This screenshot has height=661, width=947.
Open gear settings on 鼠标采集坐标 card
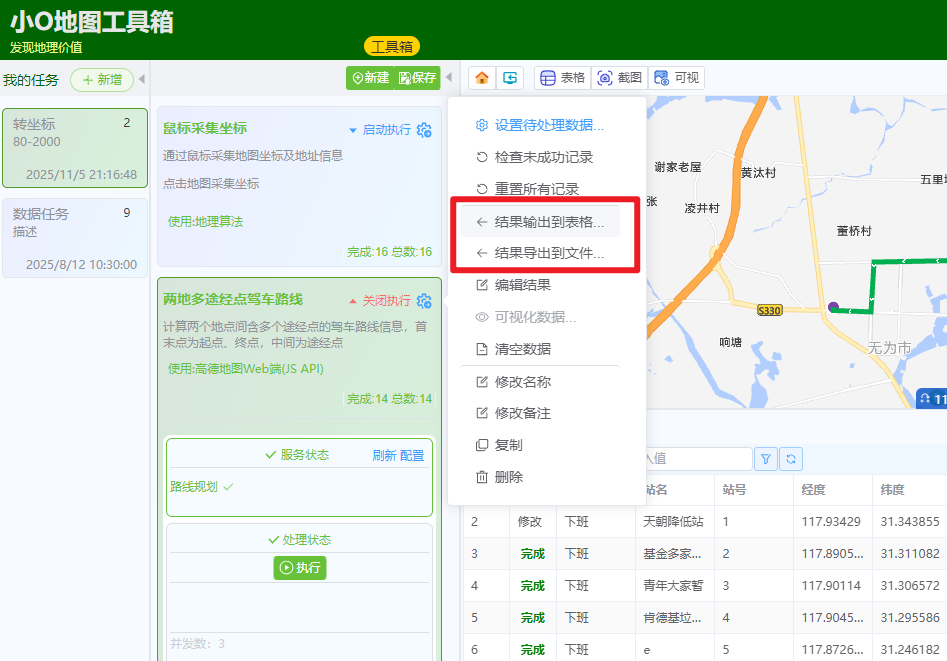[425, 130]
